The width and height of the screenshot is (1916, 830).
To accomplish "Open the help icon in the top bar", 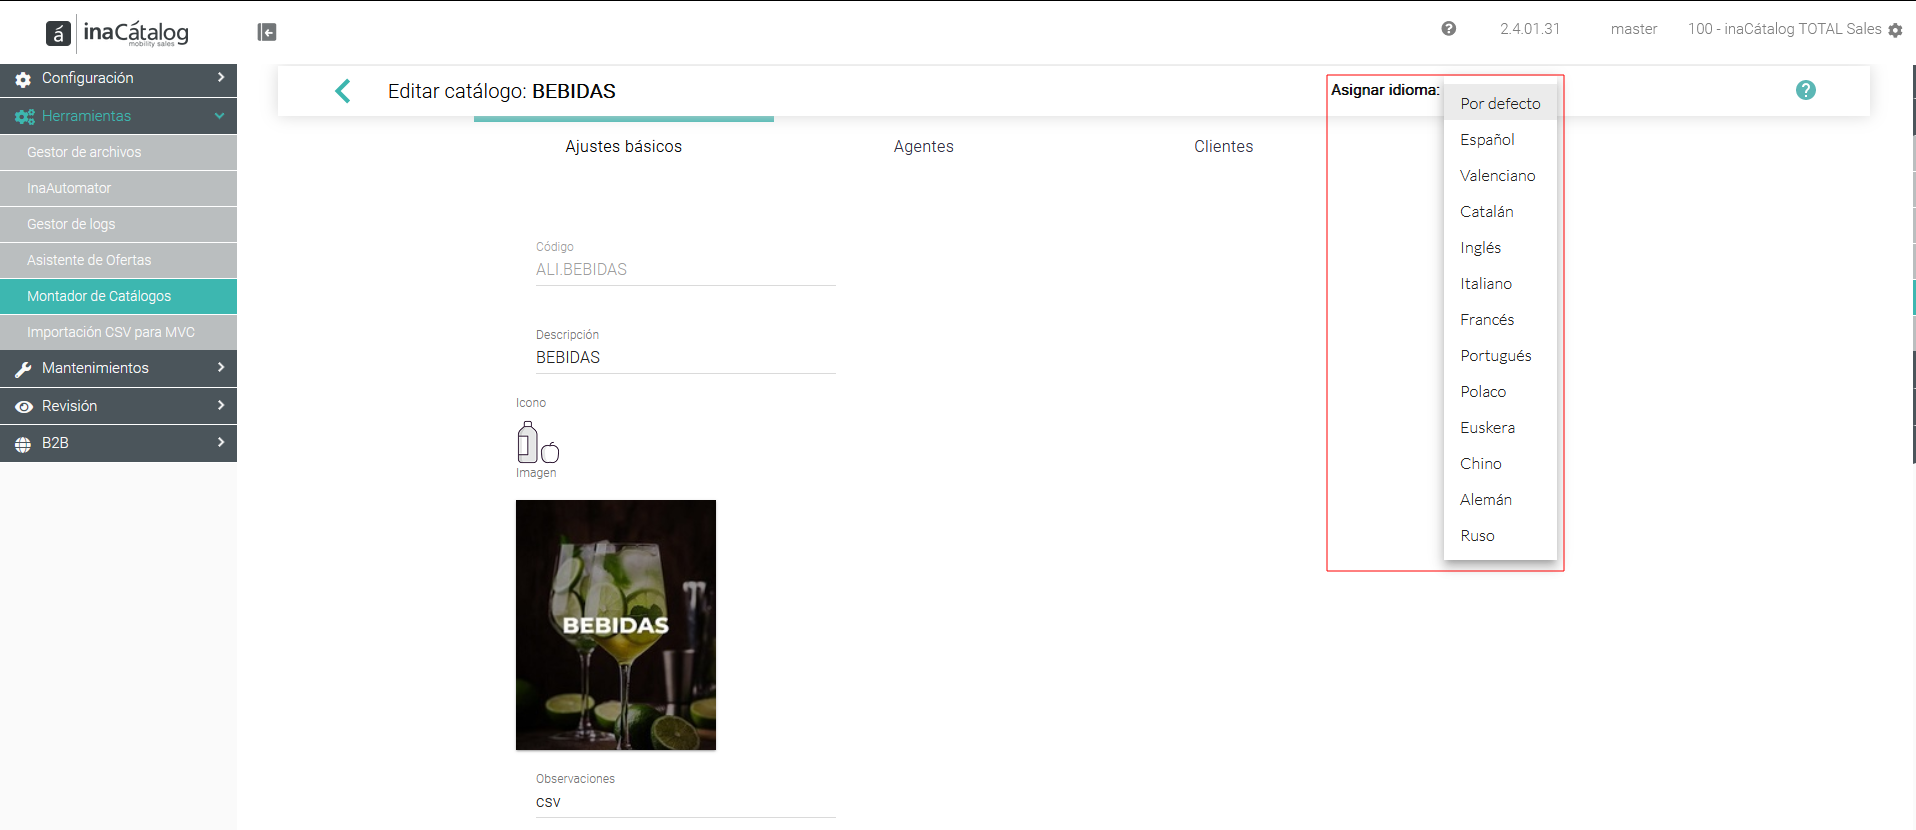I will pyautogui.click(x=1448, y=29).
